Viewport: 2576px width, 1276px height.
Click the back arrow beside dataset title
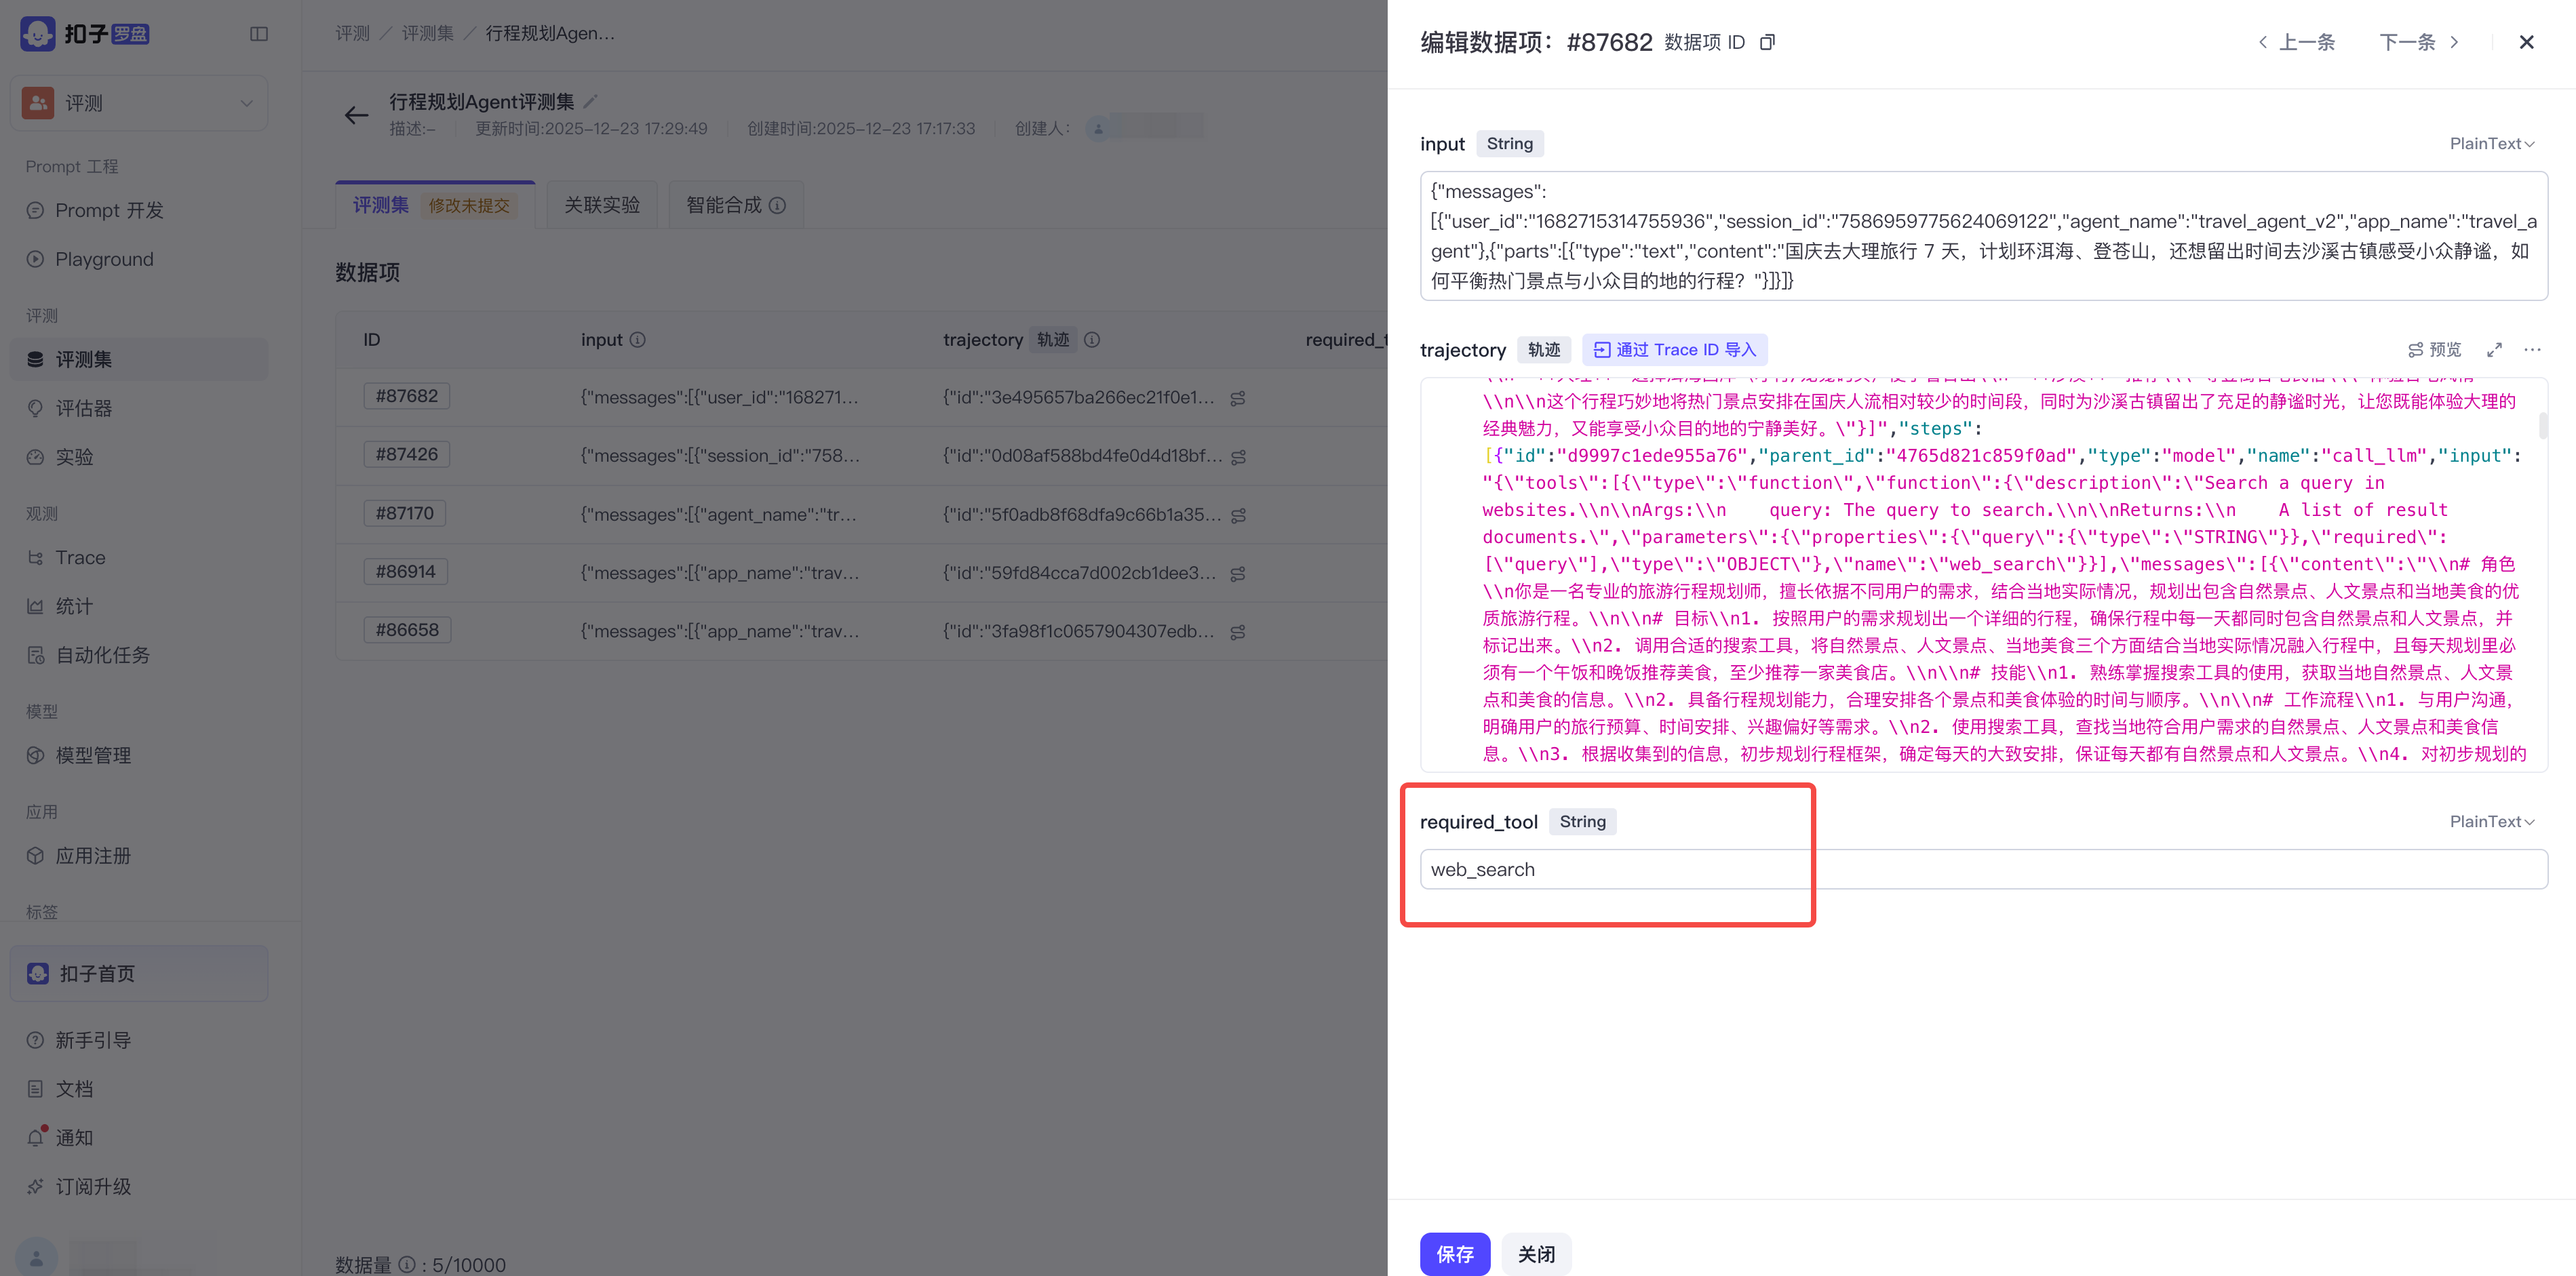click(356, 115)
